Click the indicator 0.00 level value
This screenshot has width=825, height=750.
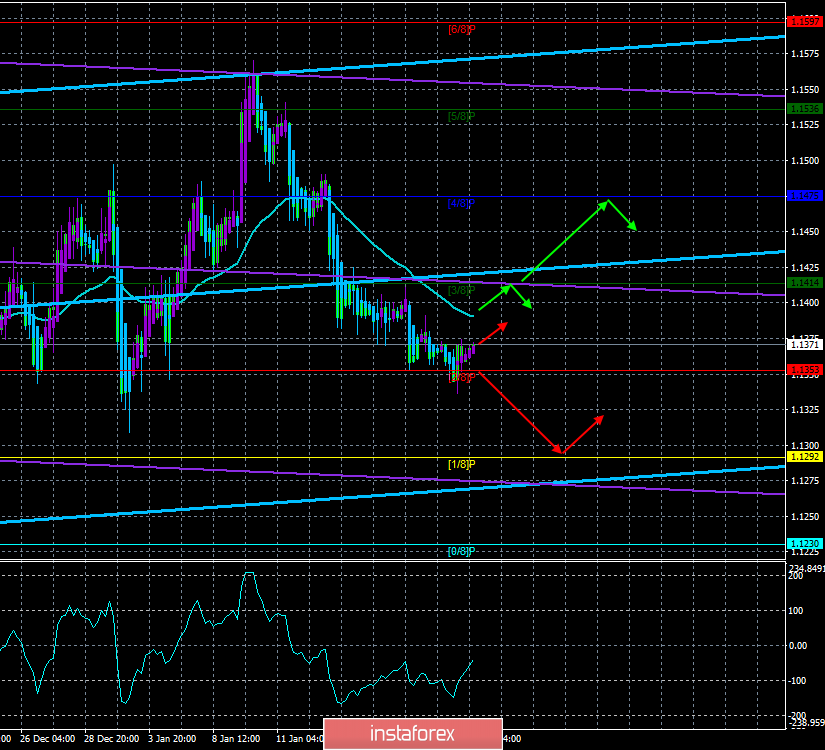(798, 646)
